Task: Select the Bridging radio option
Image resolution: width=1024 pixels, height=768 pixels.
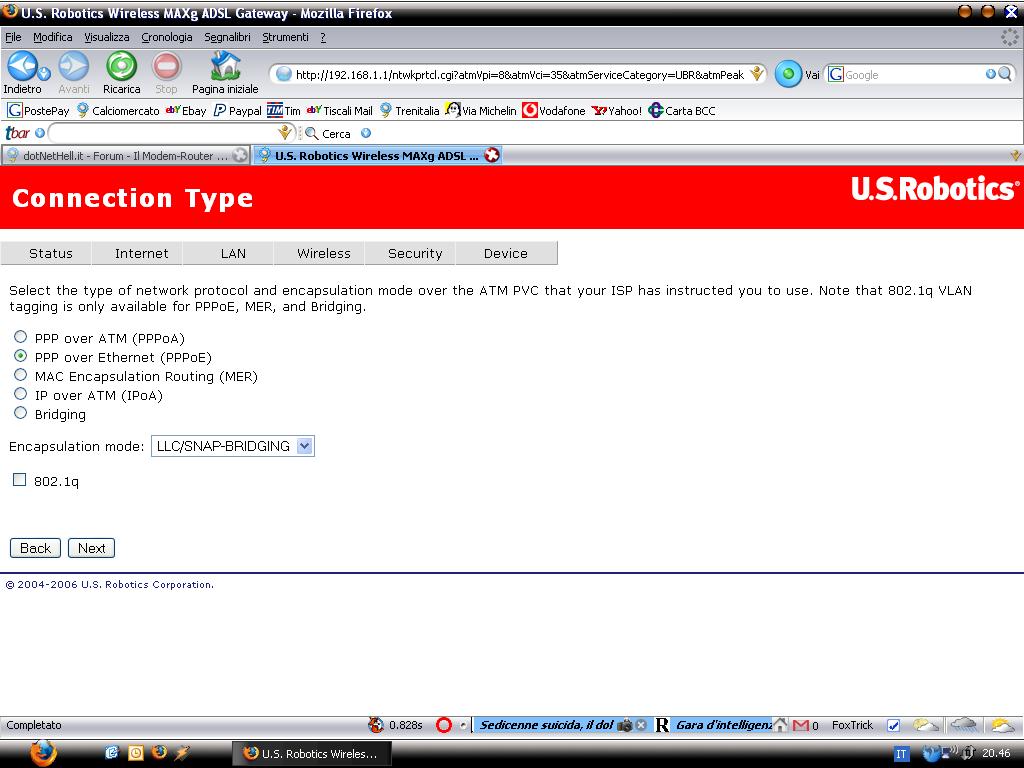Action: click(x=20, y=413)
